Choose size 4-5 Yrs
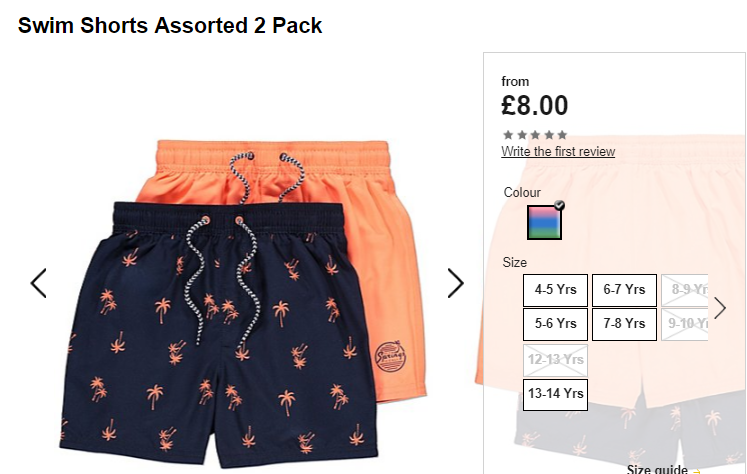This screenshot has height=474, width=747. 555,290
